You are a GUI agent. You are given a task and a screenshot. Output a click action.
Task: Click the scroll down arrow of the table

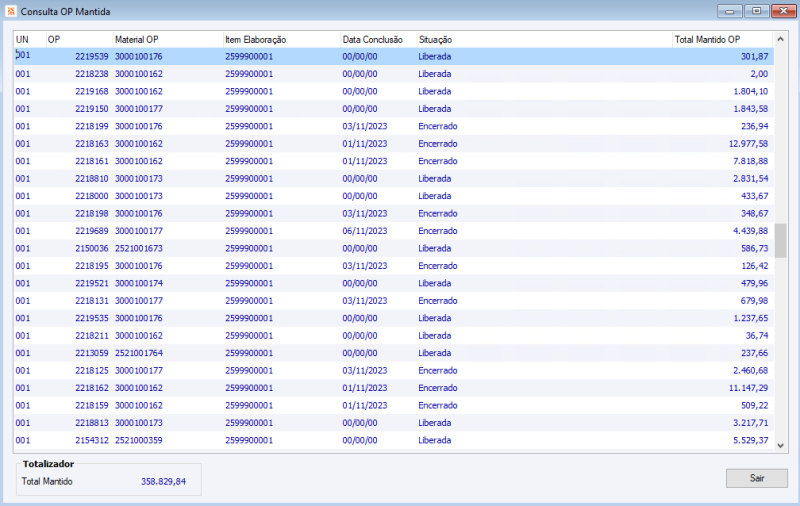[x=780, y=445]
